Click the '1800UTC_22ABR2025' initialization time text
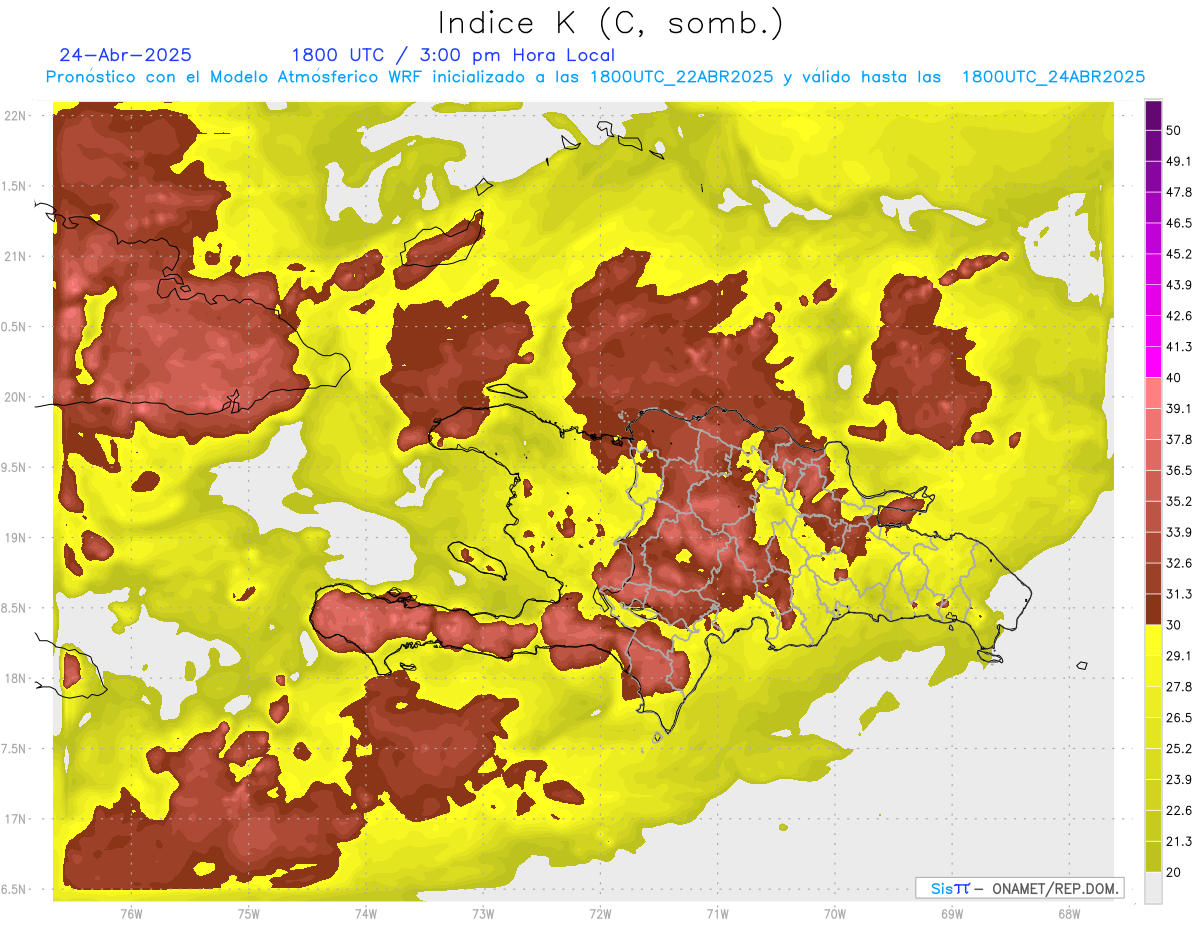 tap(681, 77)
